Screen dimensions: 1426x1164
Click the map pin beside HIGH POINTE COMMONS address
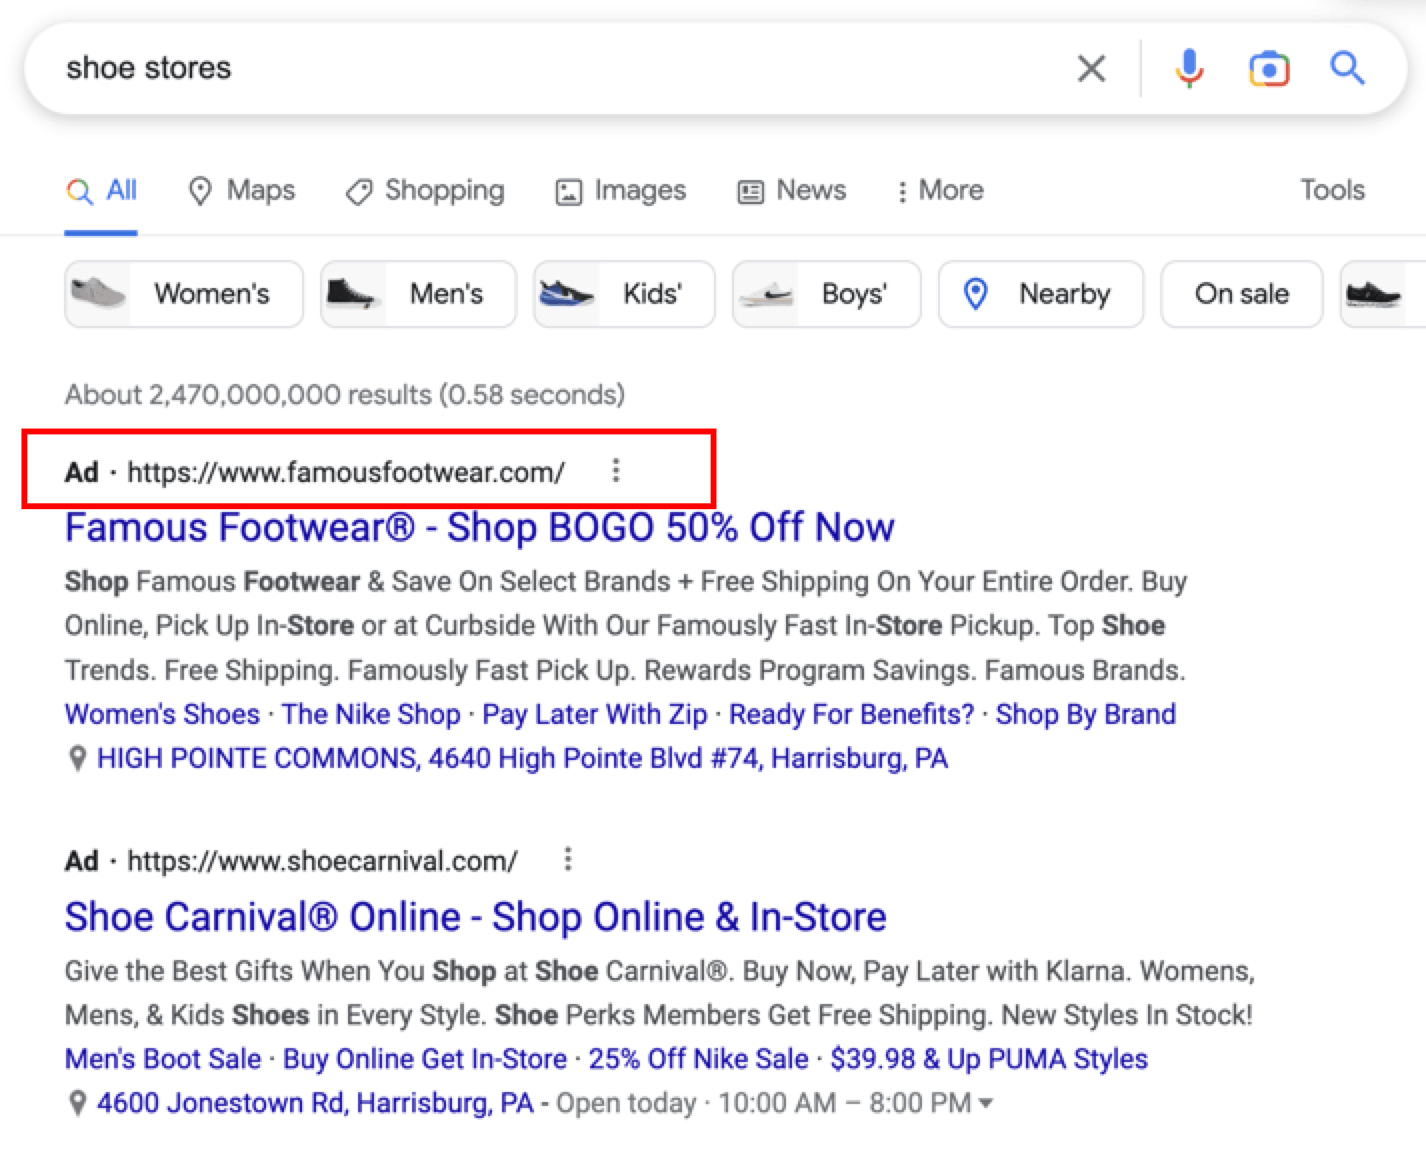coord(78,758)
